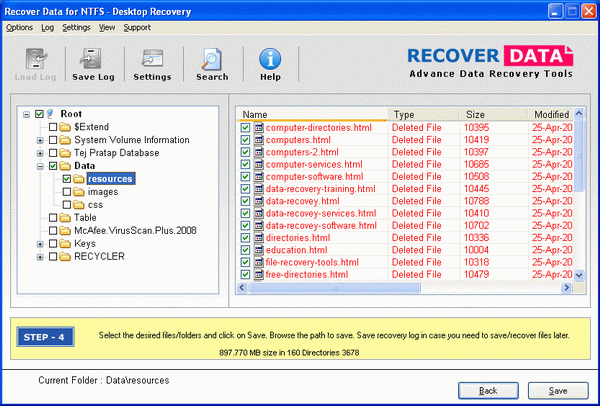Click the Keys folder icon
The width and height of the screenshot is (600, 406).
point(65,243)
